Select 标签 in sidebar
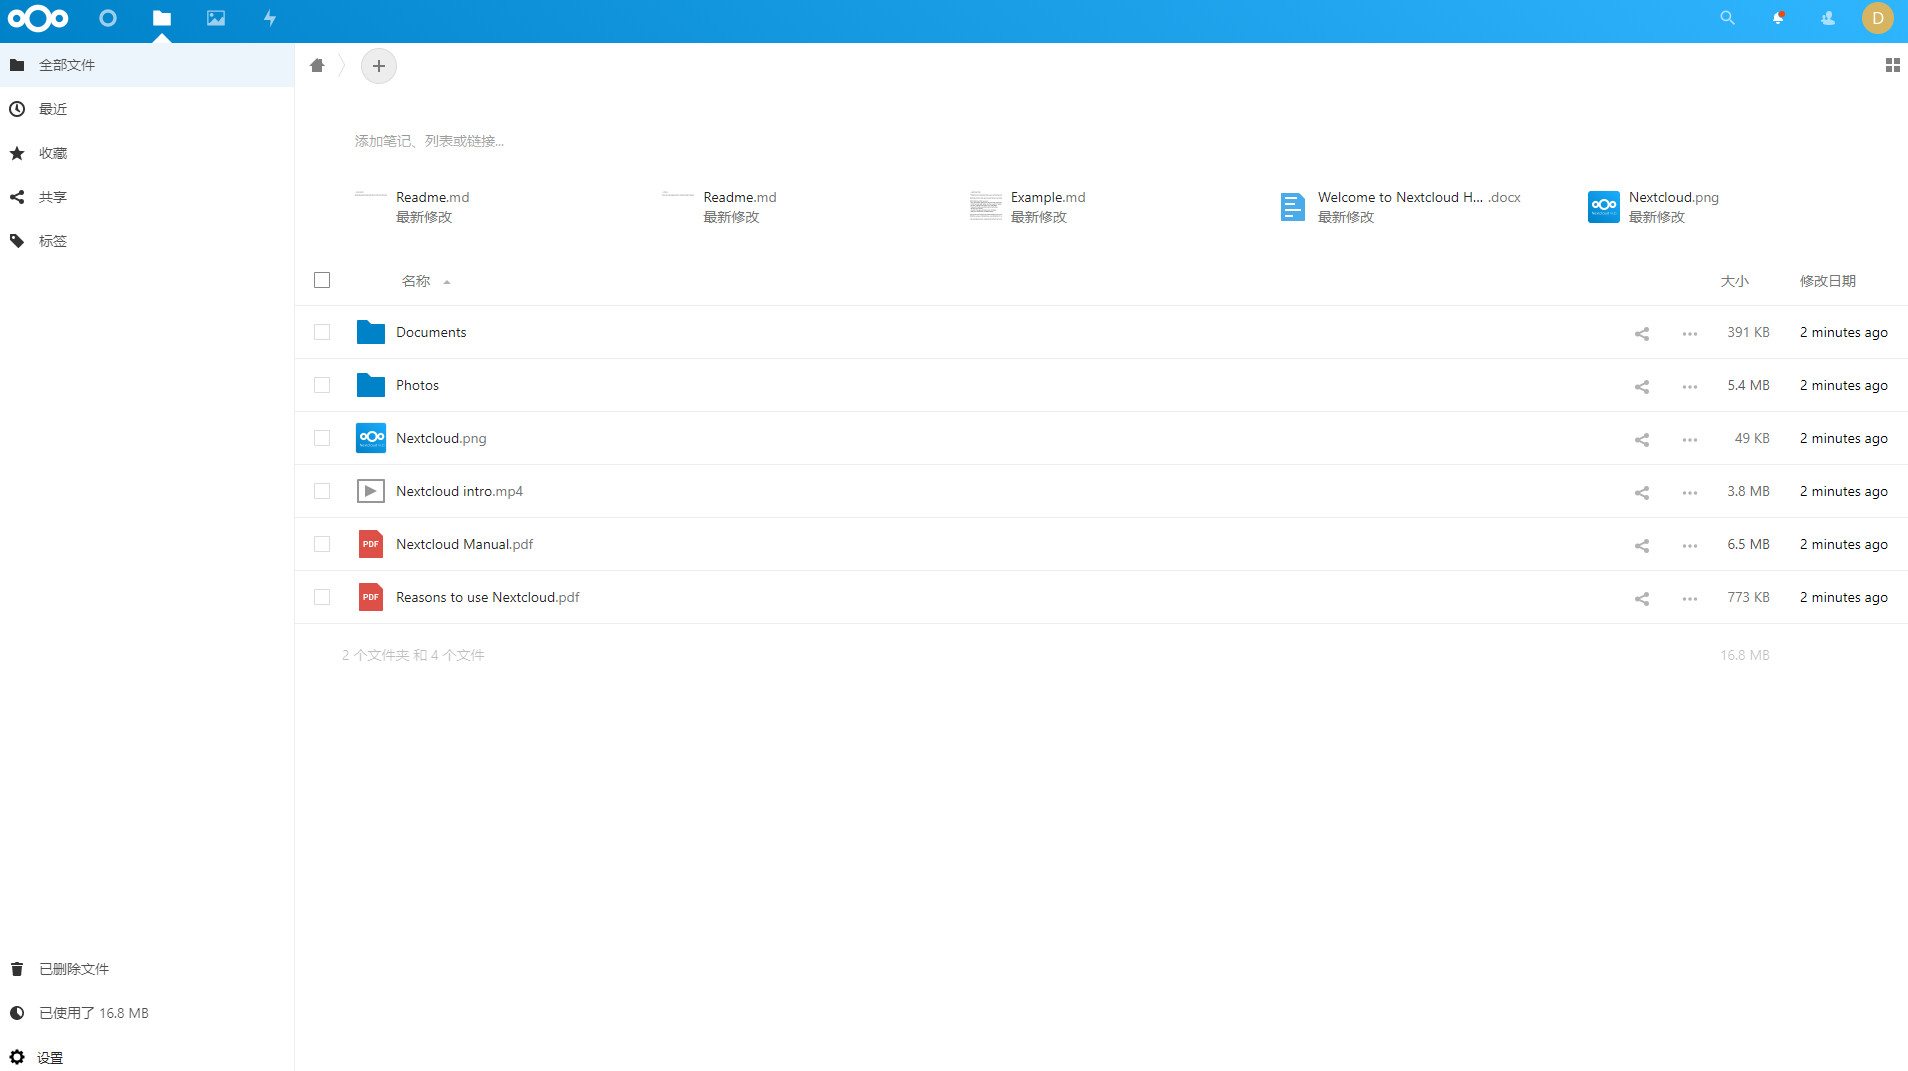 [x=147, y=241]
